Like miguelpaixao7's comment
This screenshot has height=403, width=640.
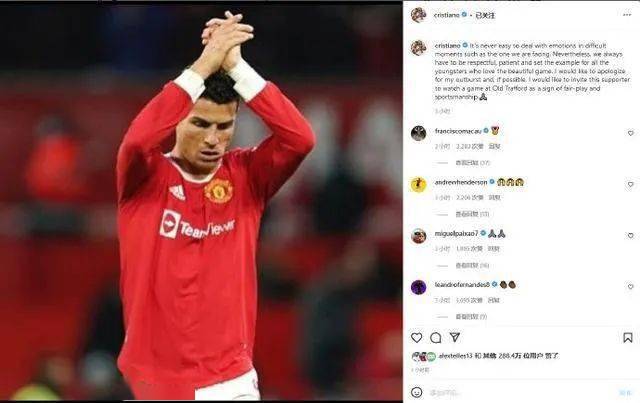tap(631, 236)
